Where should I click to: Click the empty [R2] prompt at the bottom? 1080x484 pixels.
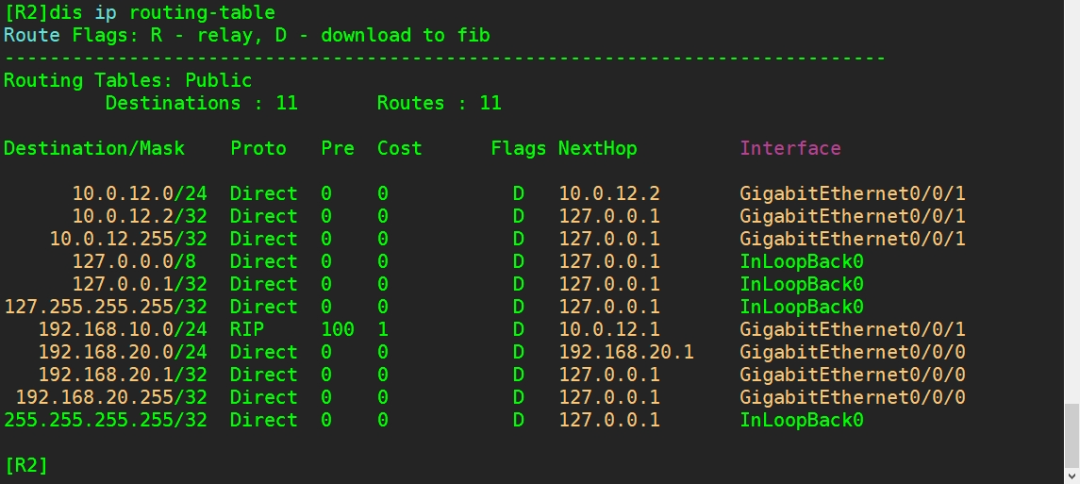(26, 465)
